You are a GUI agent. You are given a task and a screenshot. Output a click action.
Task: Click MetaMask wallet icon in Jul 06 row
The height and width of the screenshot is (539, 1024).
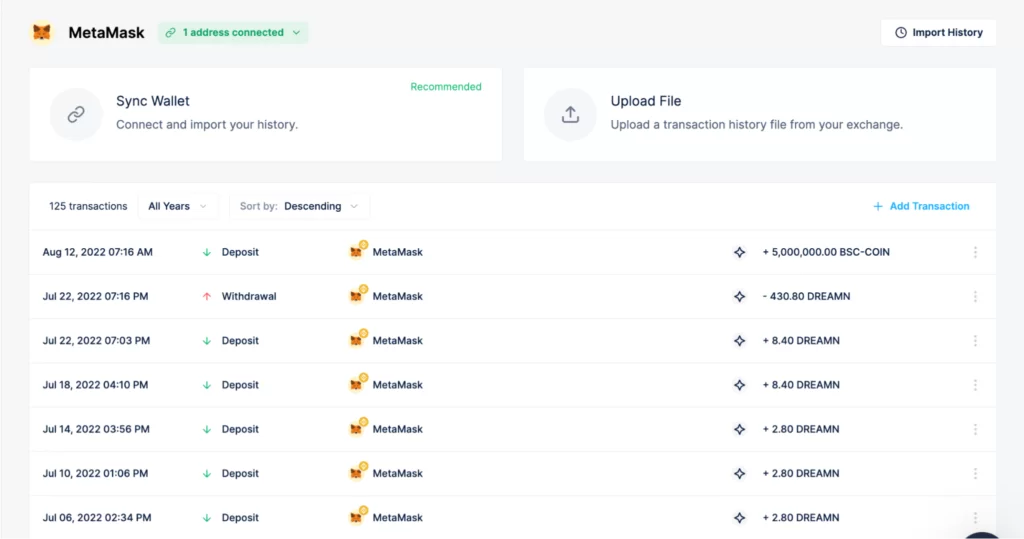point(358,516)
